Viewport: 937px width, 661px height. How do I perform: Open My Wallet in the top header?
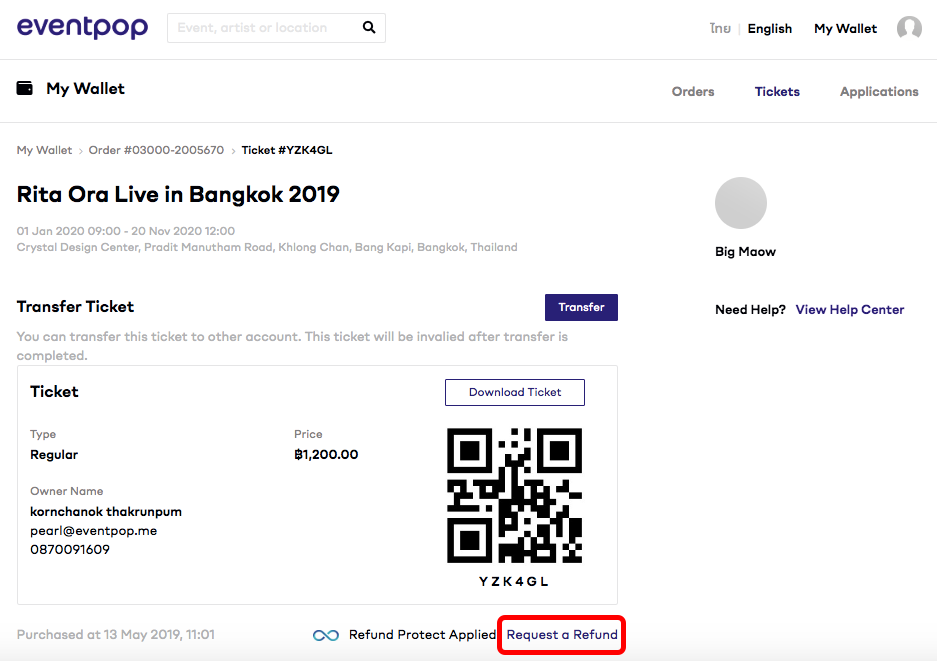click(x=846, y=29)
